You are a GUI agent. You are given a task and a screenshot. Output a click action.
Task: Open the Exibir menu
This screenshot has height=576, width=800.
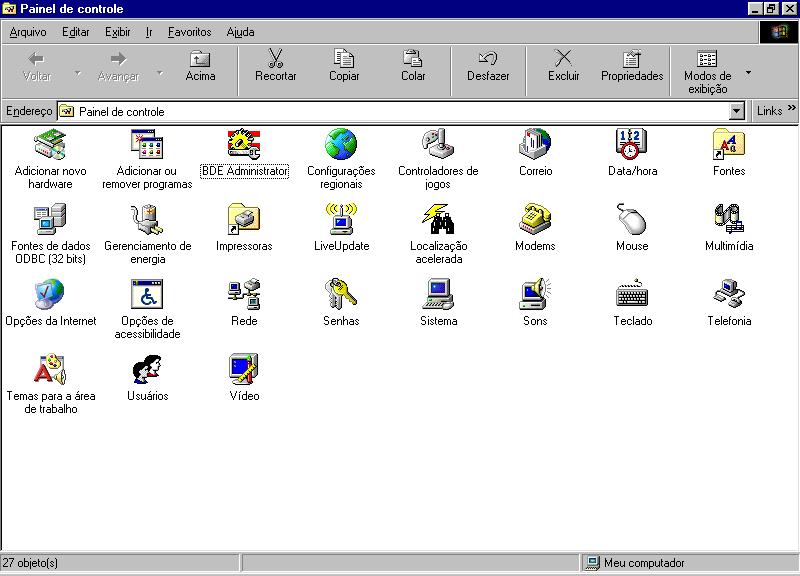117,32
